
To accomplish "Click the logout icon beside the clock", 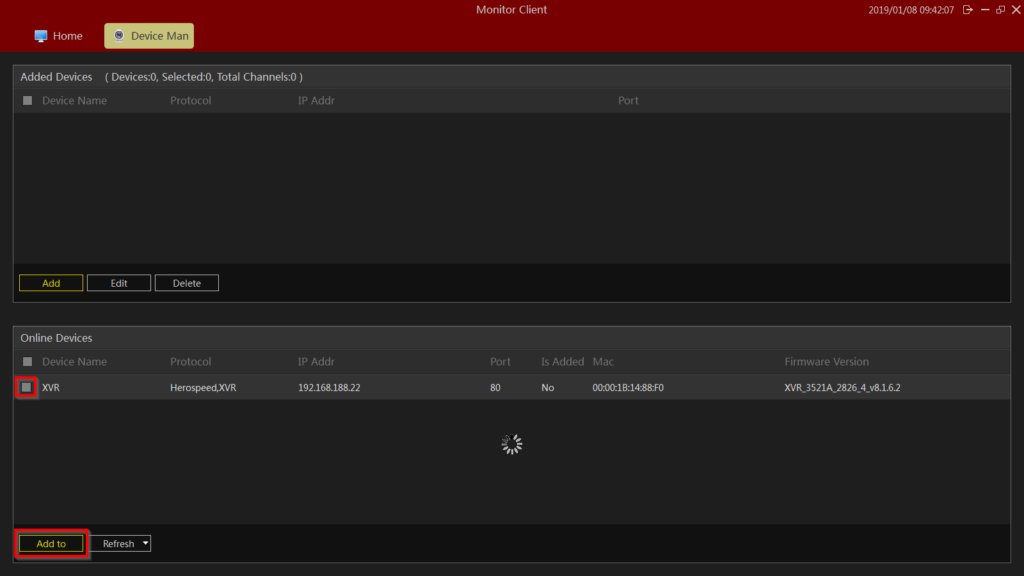I will pyautogui.click(x=967, y=10).
